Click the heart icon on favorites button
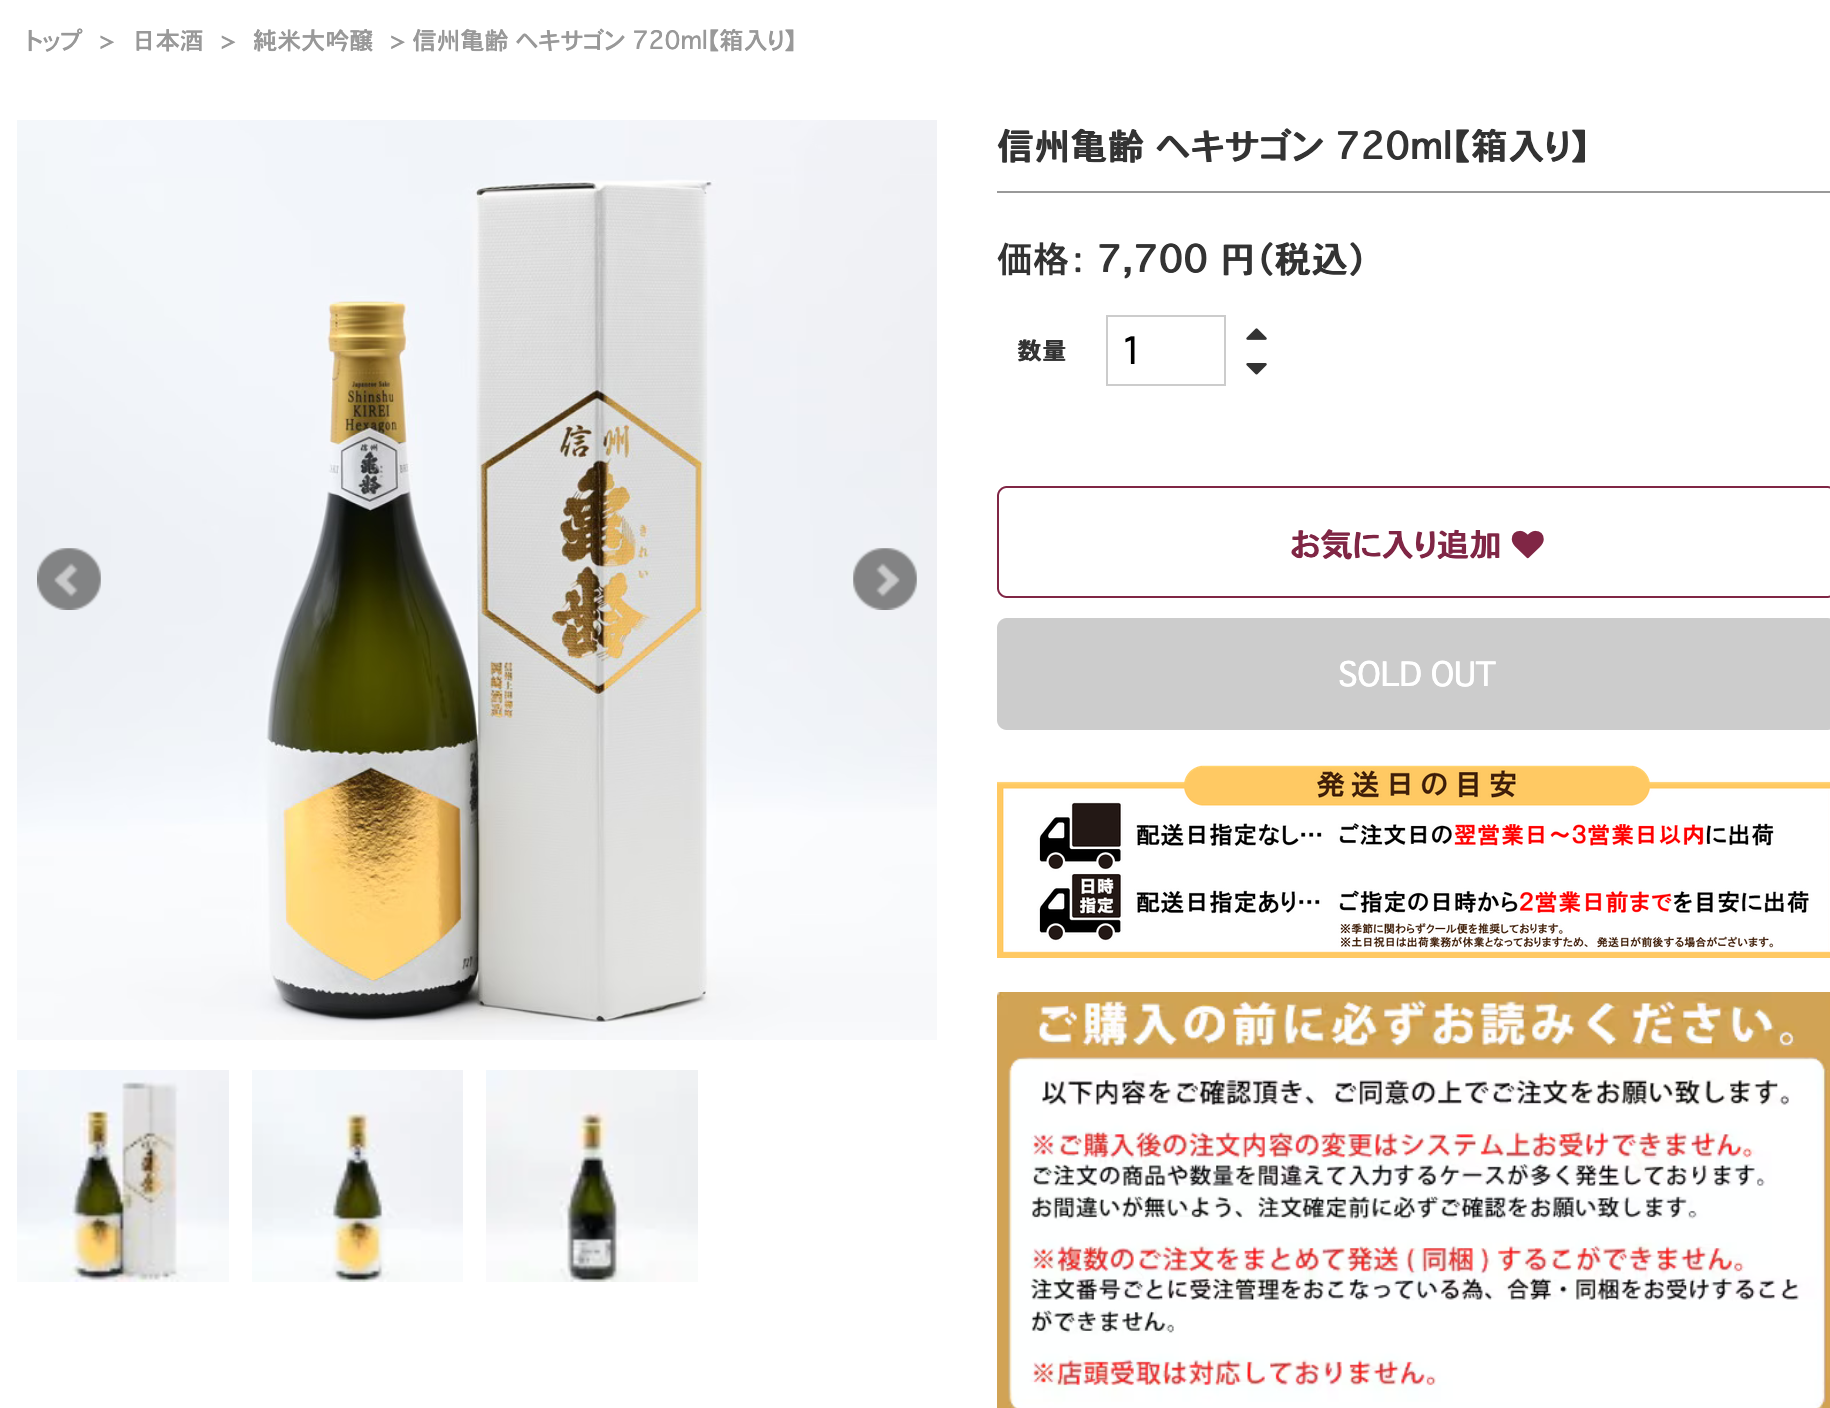This screenshot has height=1408, width=1830. (1528, 544)
